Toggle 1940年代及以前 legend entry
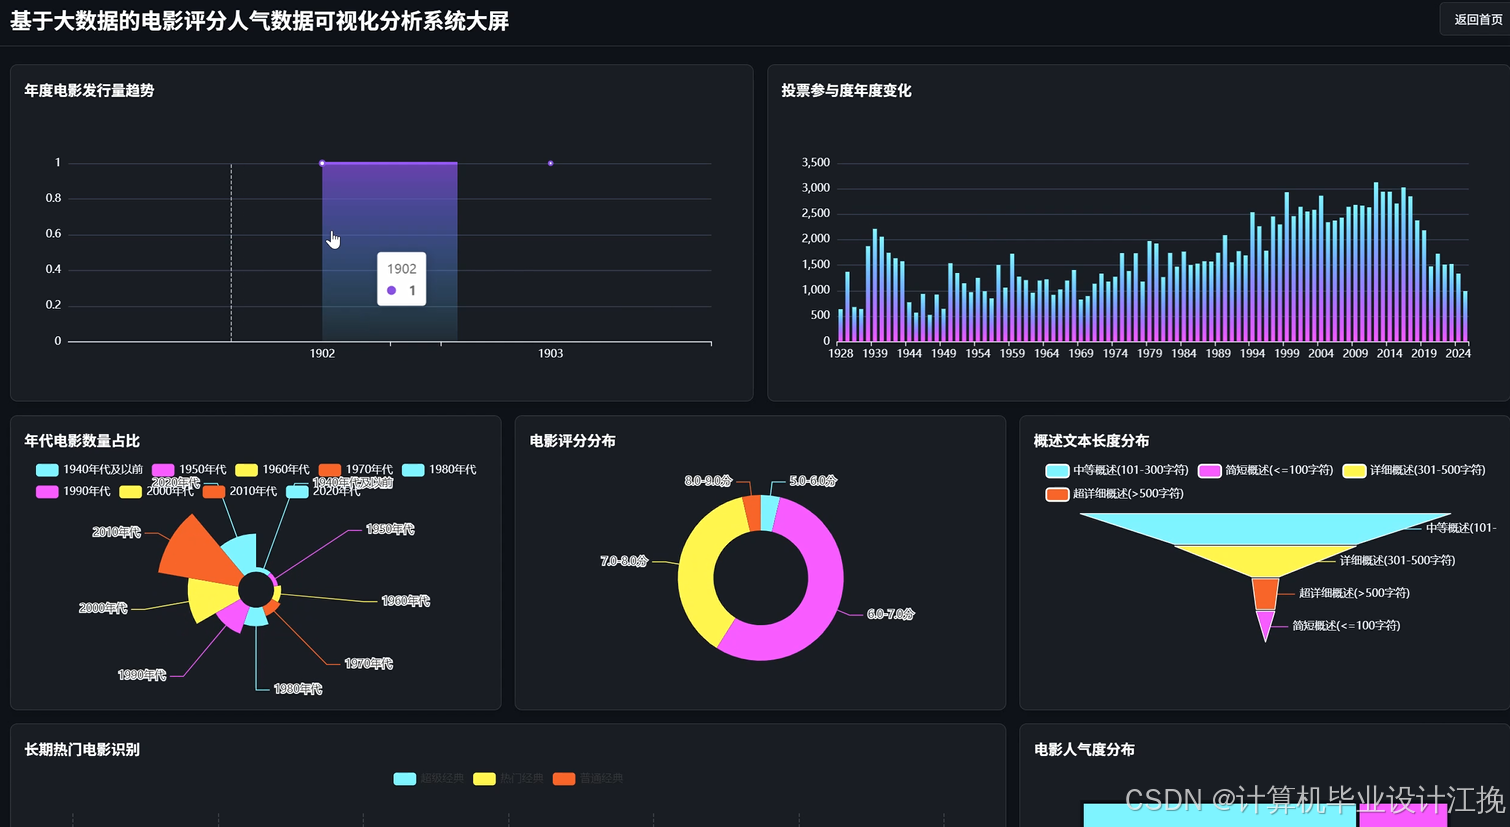 (x=89, y=470)
